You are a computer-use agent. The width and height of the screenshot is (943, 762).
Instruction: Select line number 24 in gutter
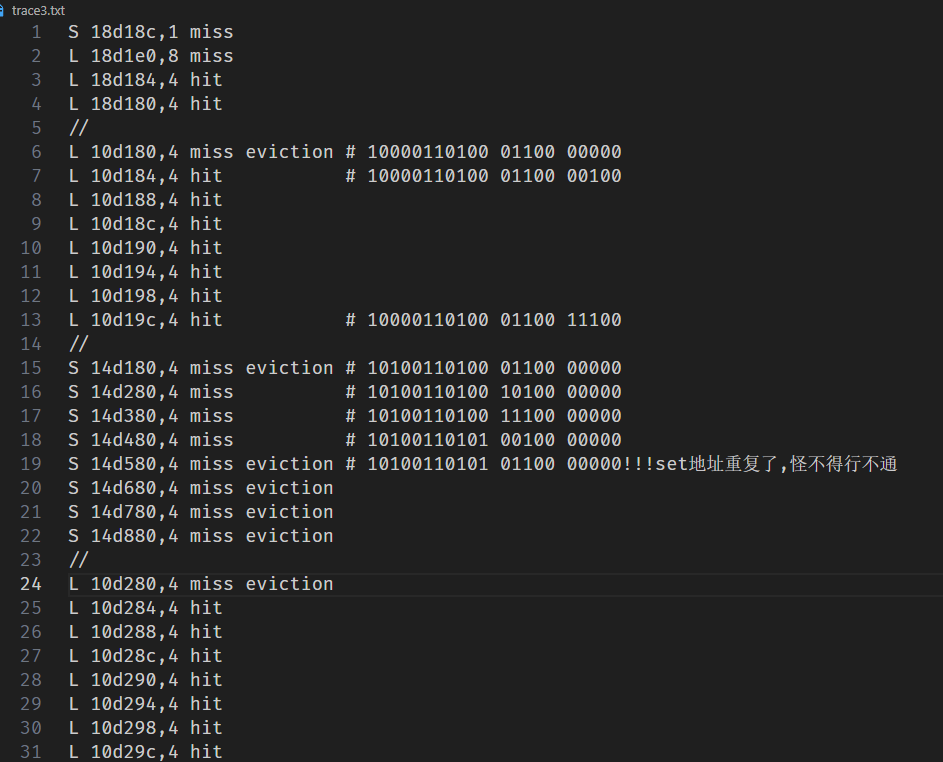31,584
